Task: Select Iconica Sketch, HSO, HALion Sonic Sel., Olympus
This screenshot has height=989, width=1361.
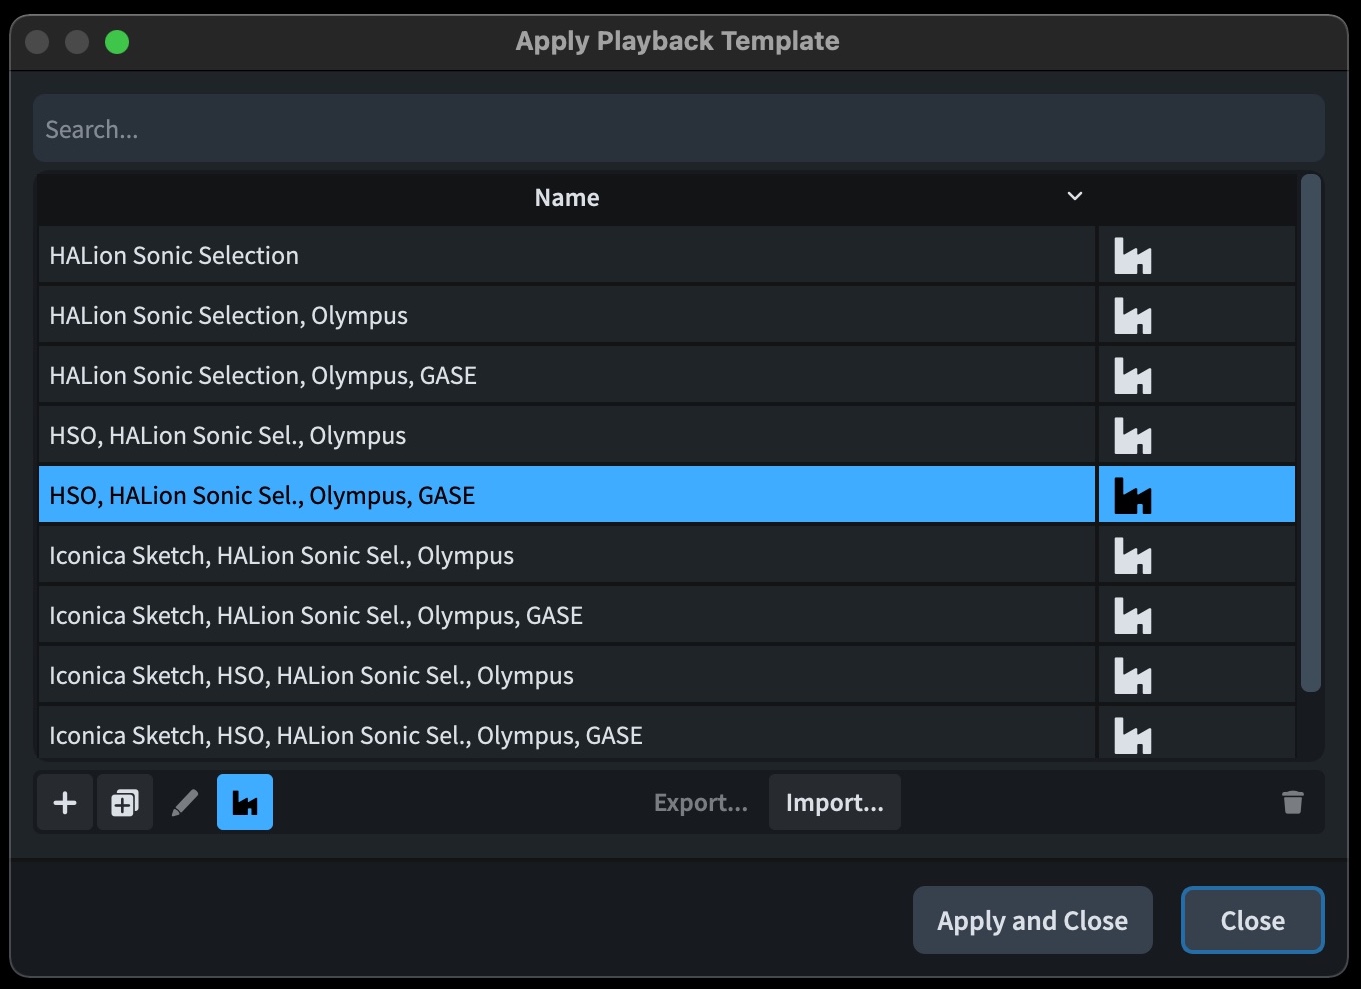Action: 311,676
